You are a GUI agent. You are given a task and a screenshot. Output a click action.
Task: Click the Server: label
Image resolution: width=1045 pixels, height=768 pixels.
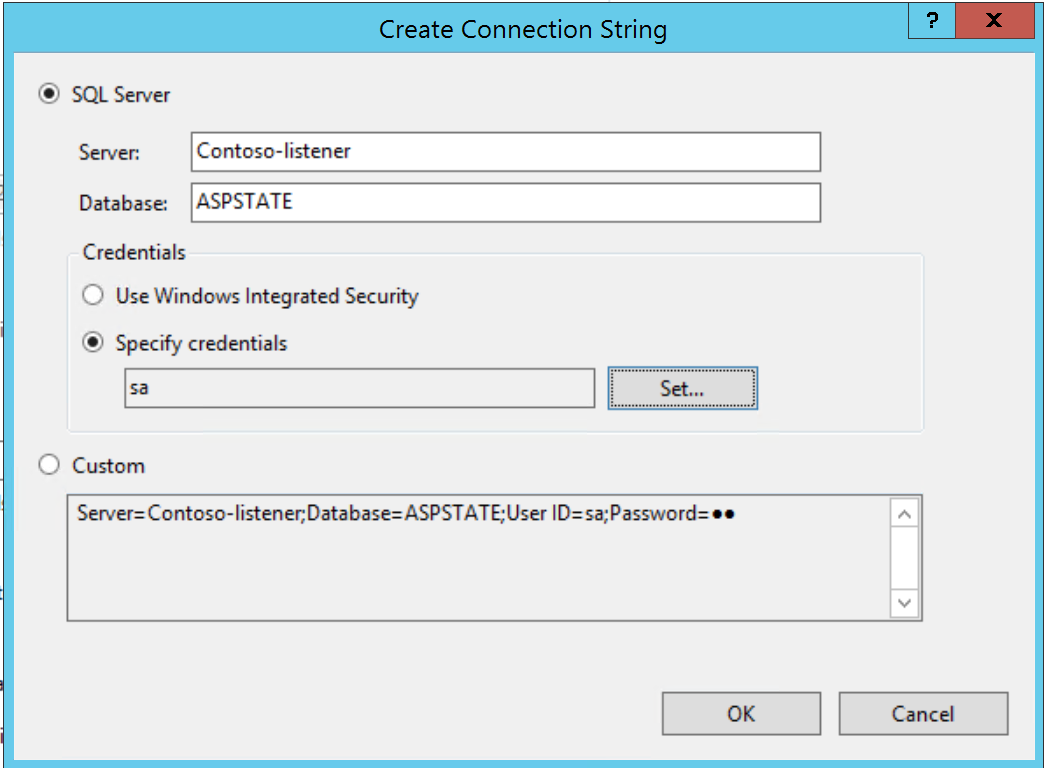[x=110, y=153]
